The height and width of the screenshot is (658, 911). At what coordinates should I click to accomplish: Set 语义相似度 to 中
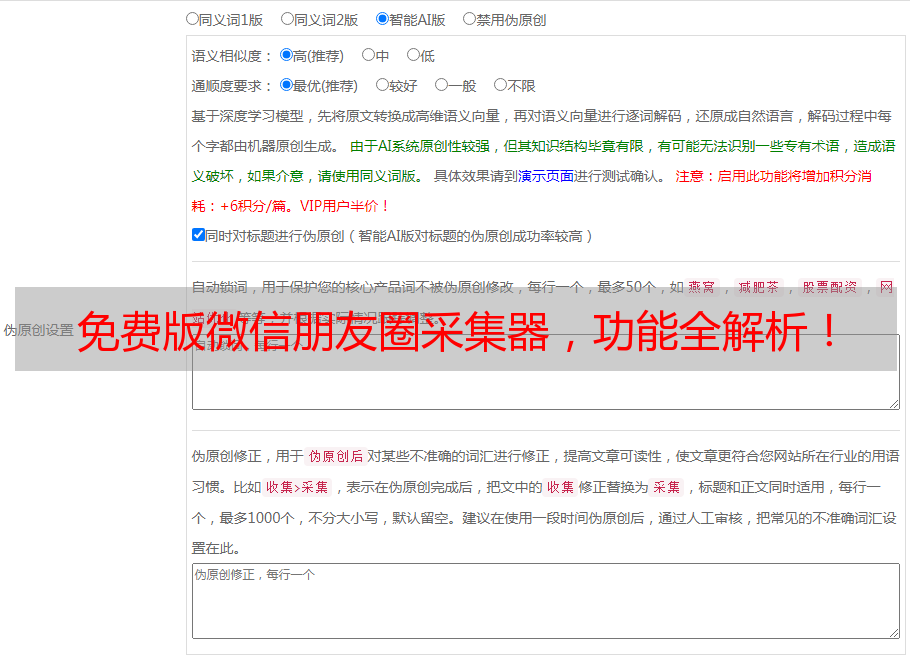(x=368, y=55)
